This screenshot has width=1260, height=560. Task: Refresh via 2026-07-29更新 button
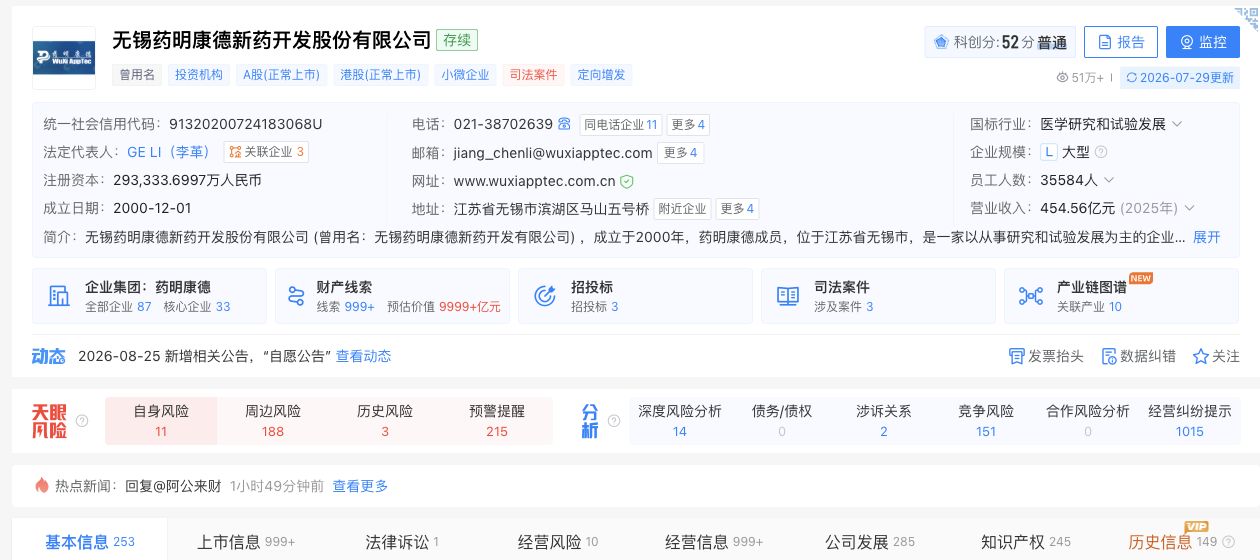[x=1180, y=77]
